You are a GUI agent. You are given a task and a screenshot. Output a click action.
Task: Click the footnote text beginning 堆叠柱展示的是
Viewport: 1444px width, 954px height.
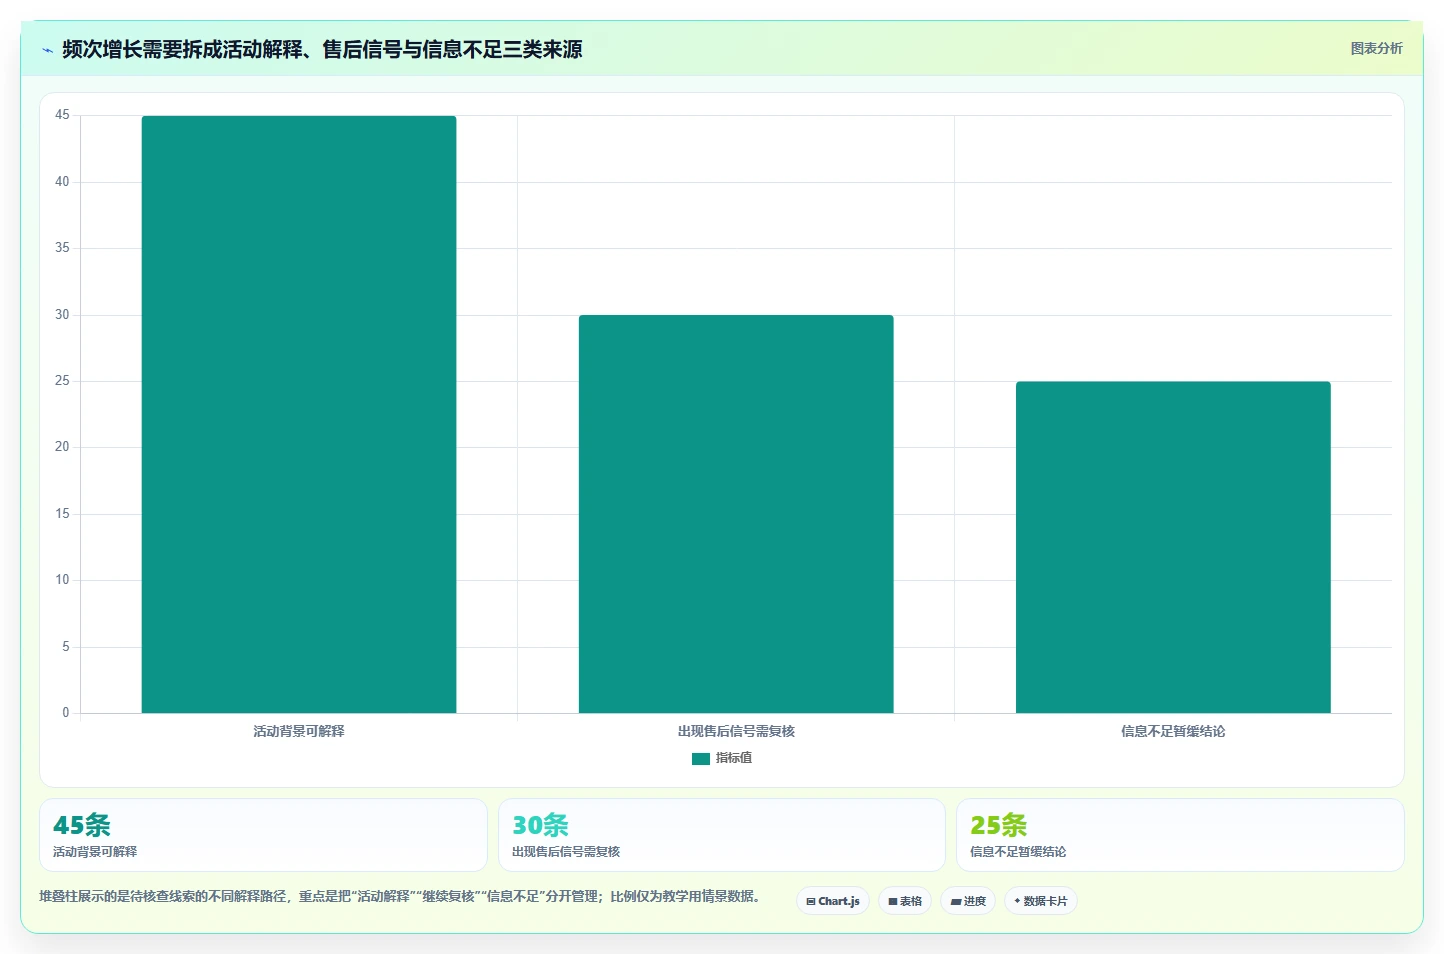point(399,896)
